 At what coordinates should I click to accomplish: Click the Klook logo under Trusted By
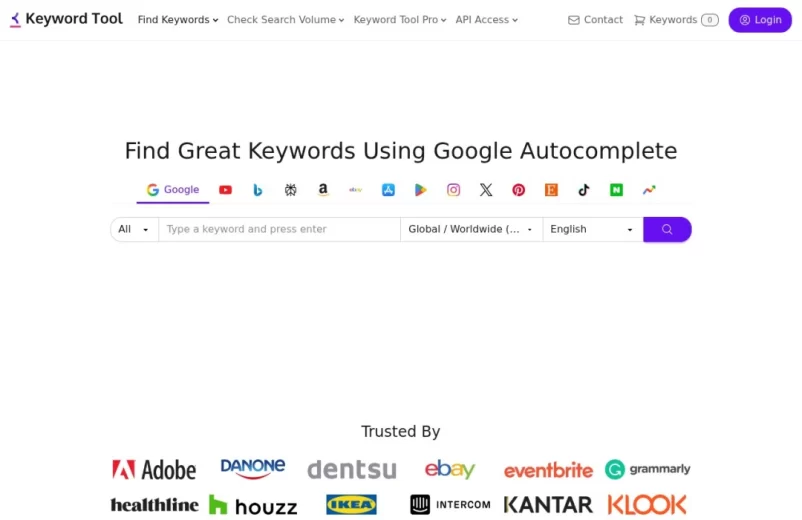647,505
